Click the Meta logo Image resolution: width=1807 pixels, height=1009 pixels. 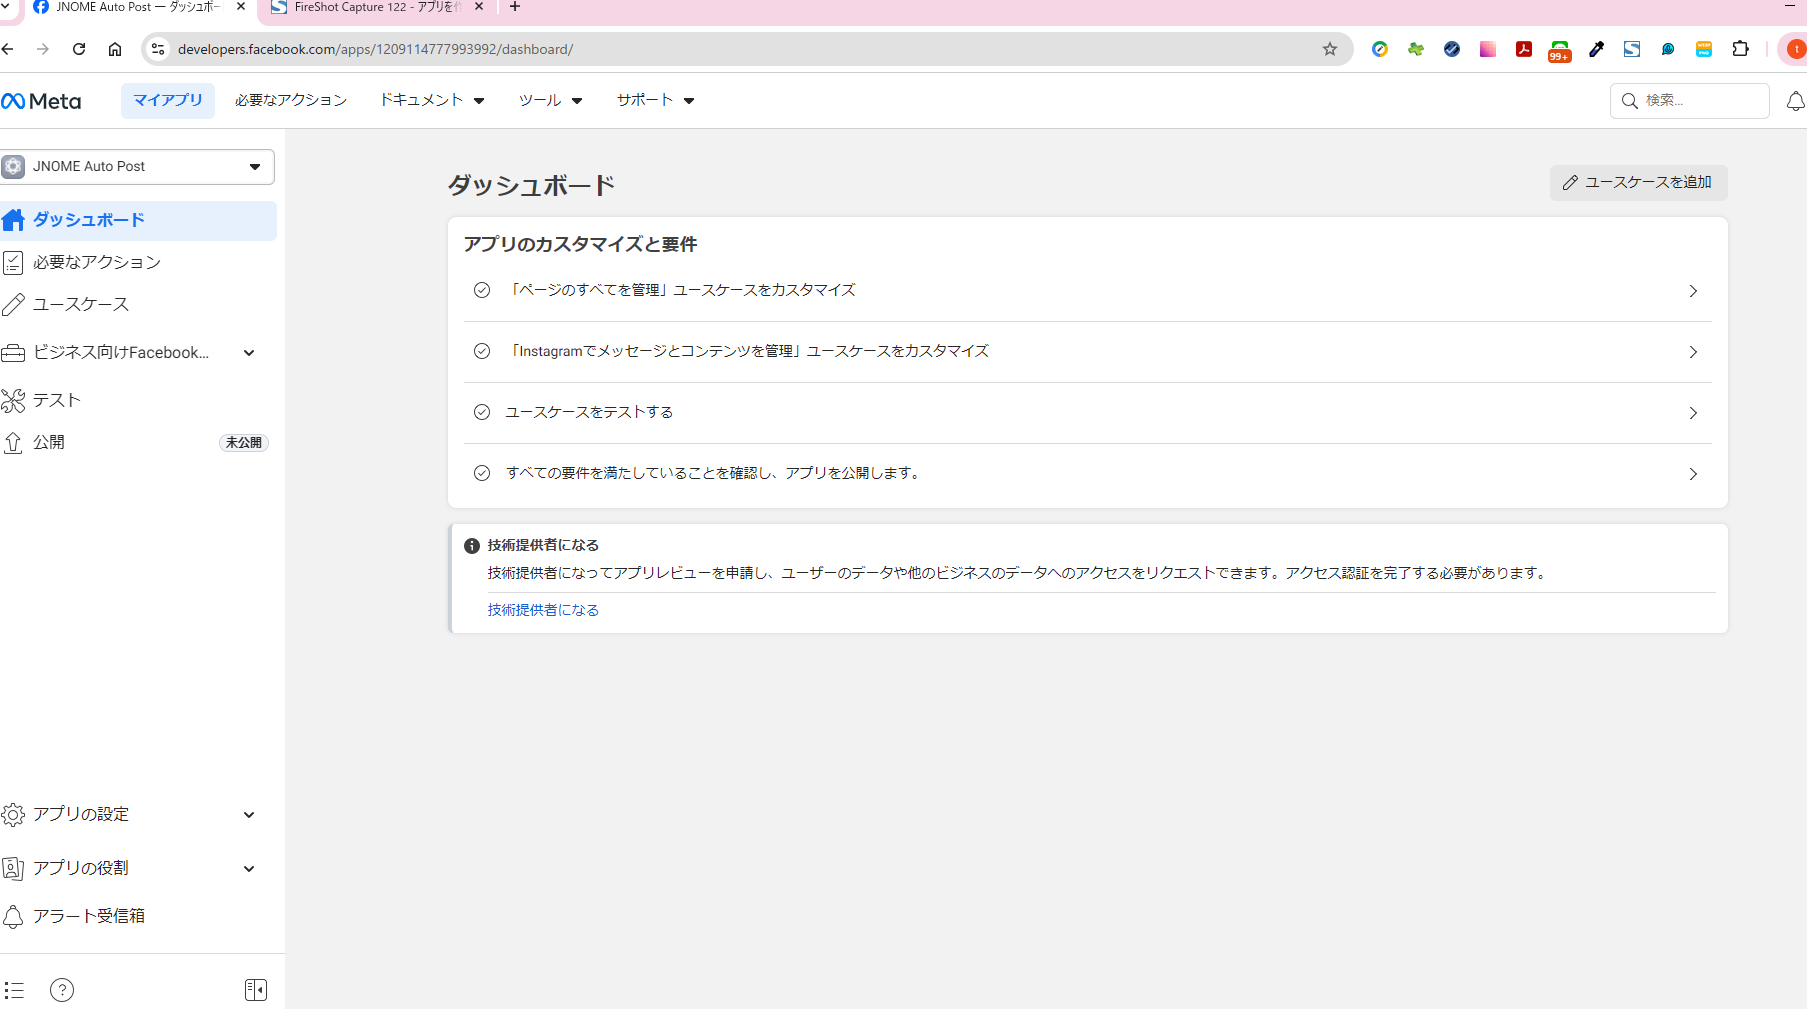coord(41,100)
